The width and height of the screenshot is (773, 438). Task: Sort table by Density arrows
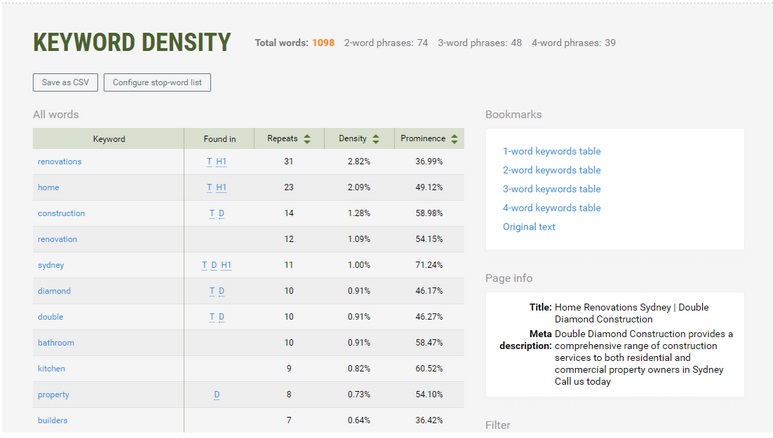click(x=376, y=139)
